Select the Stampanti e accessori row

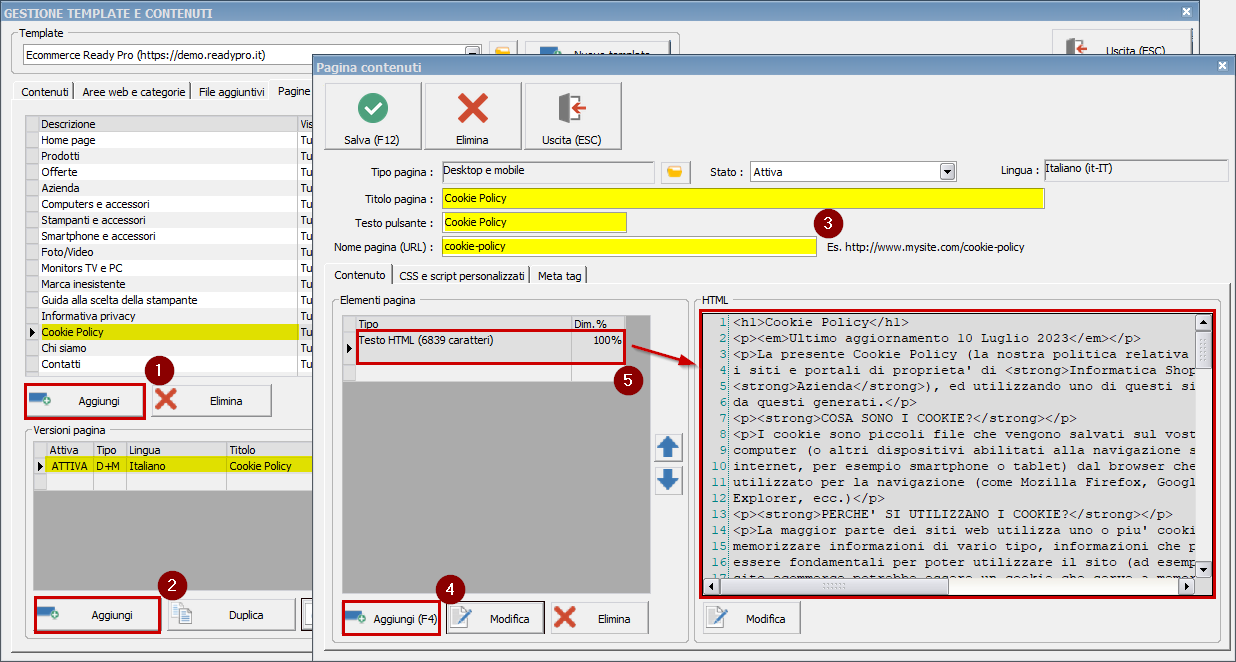[169, 220]
